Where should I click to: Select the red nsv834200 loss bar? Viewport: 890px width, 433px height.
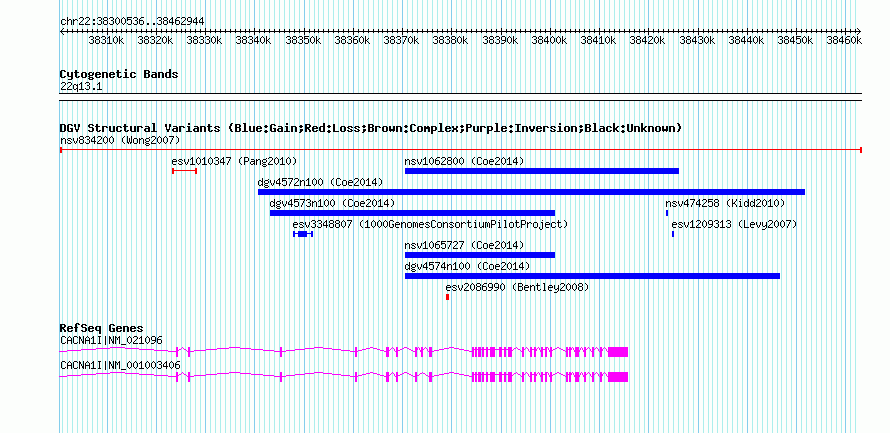click(461, 150)
